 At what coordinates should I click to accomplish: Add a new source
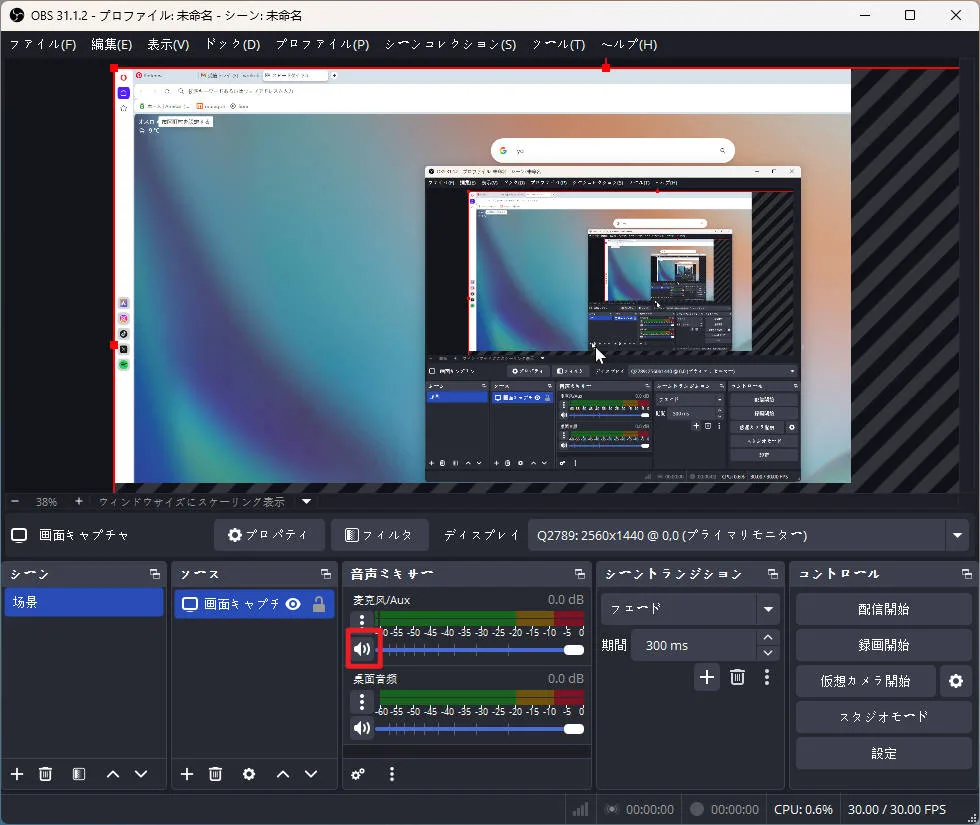point(187,774)
